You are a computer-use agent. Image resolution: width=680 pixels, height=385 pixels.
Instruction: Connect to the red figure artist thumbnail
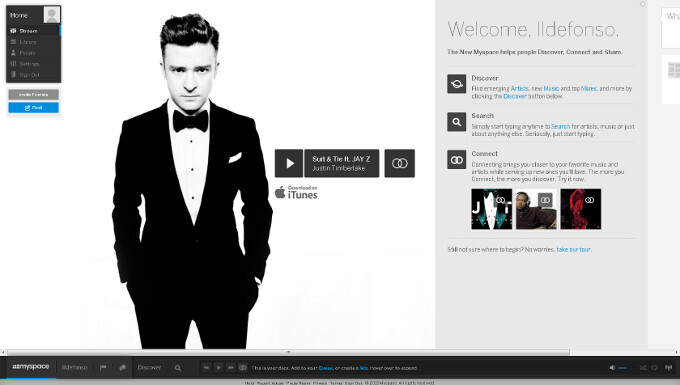589,200
